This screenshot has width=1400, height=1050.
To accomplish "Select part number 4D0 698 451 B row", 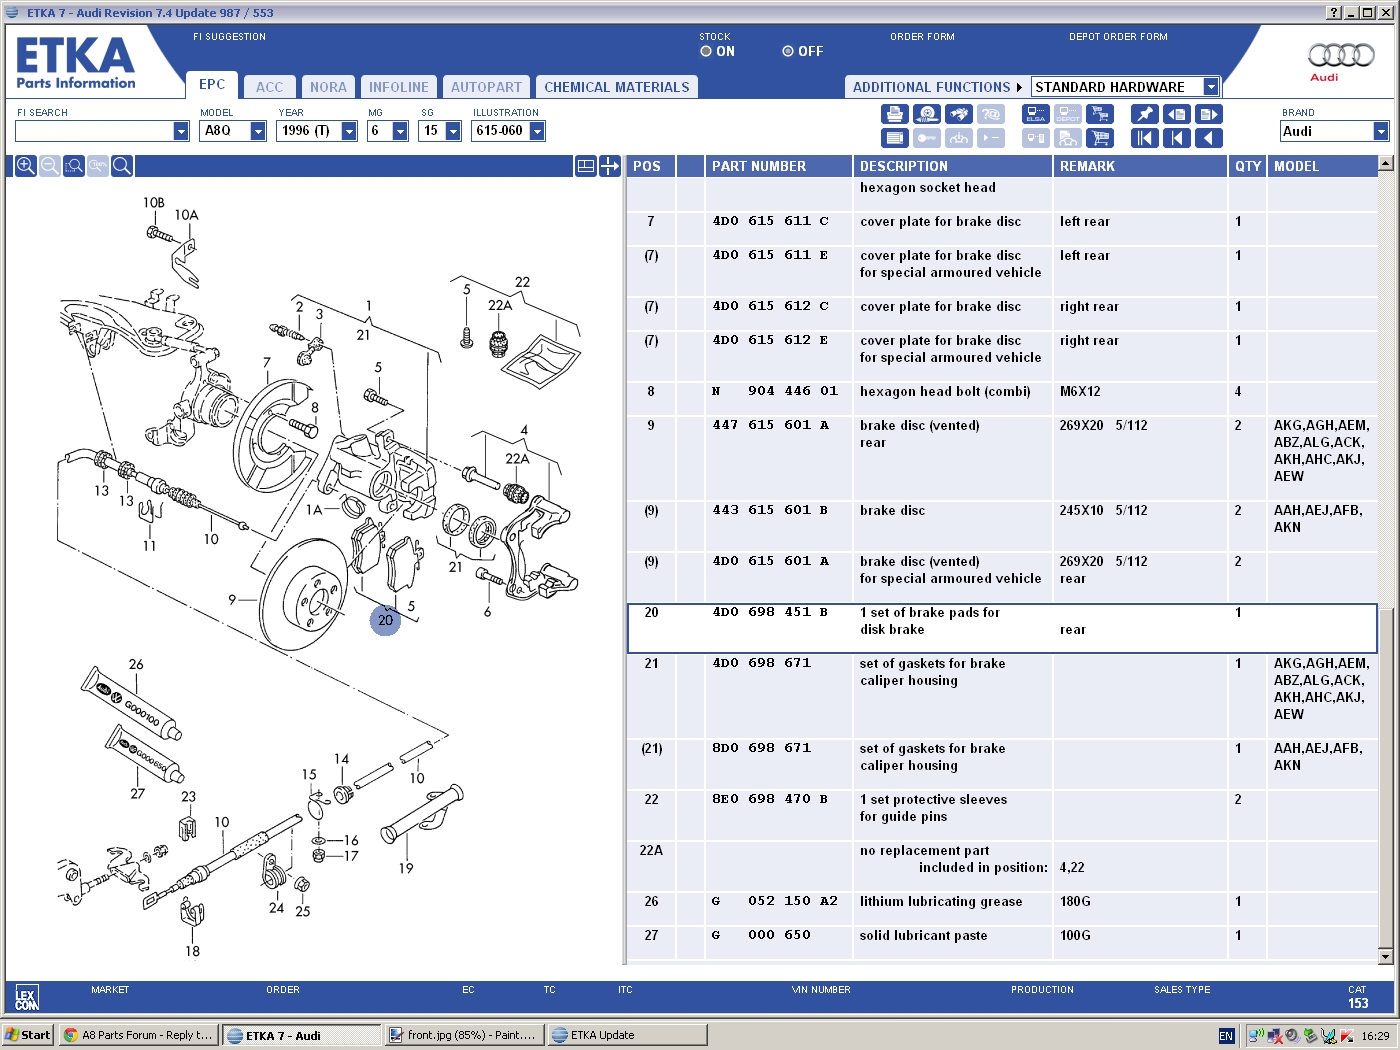I will point(1002,628).
